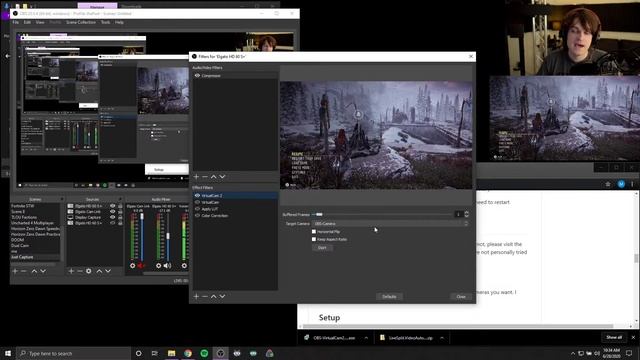
Task: Move source down in OBS Sources panel
Action: click(108, 271)
